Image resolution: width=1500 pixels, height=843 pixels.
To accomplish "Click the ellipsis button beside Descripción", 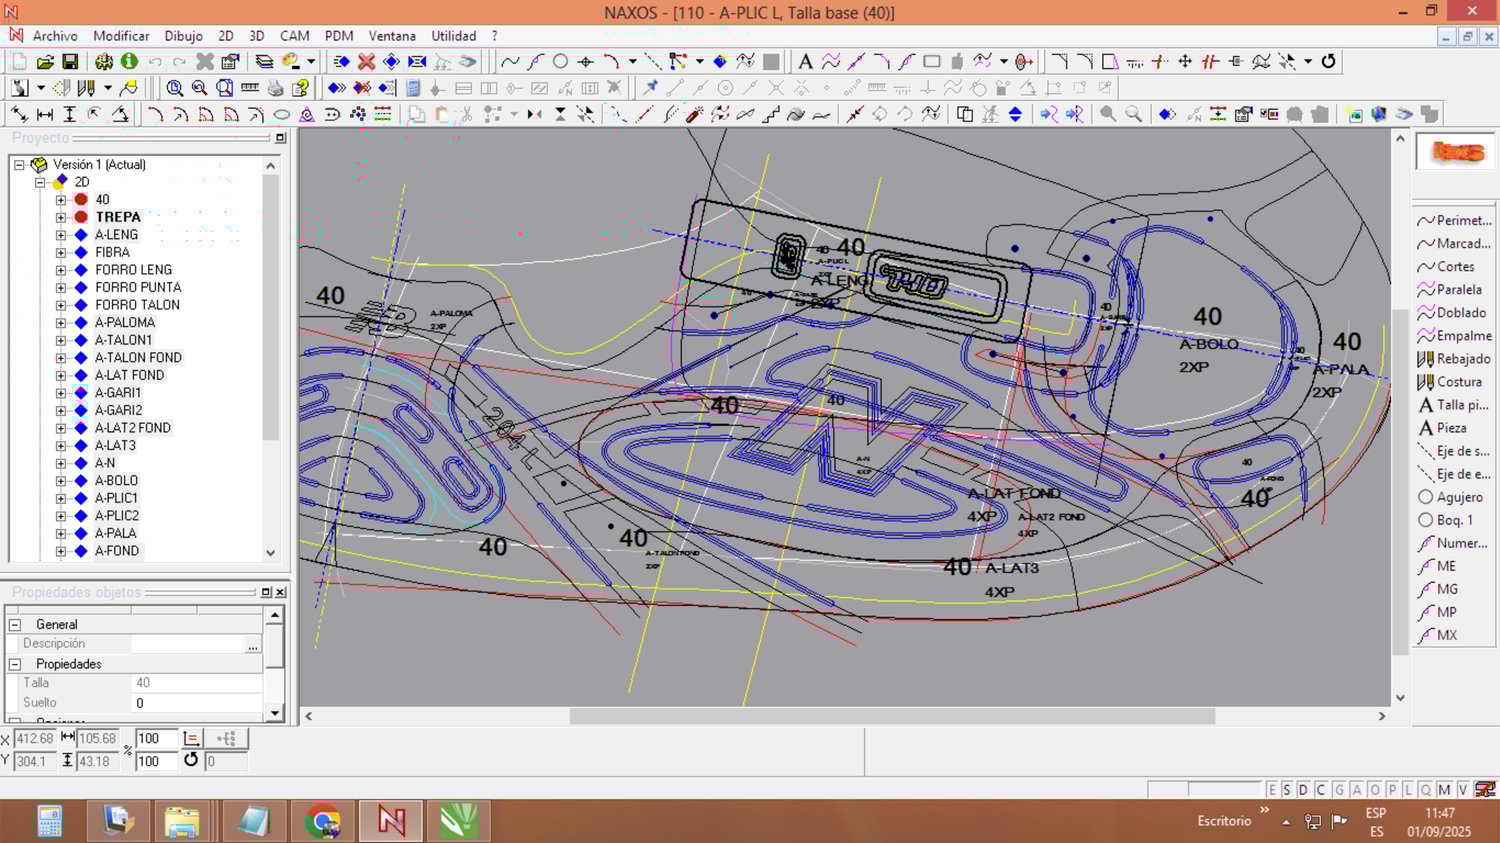I will click(253, 645).
